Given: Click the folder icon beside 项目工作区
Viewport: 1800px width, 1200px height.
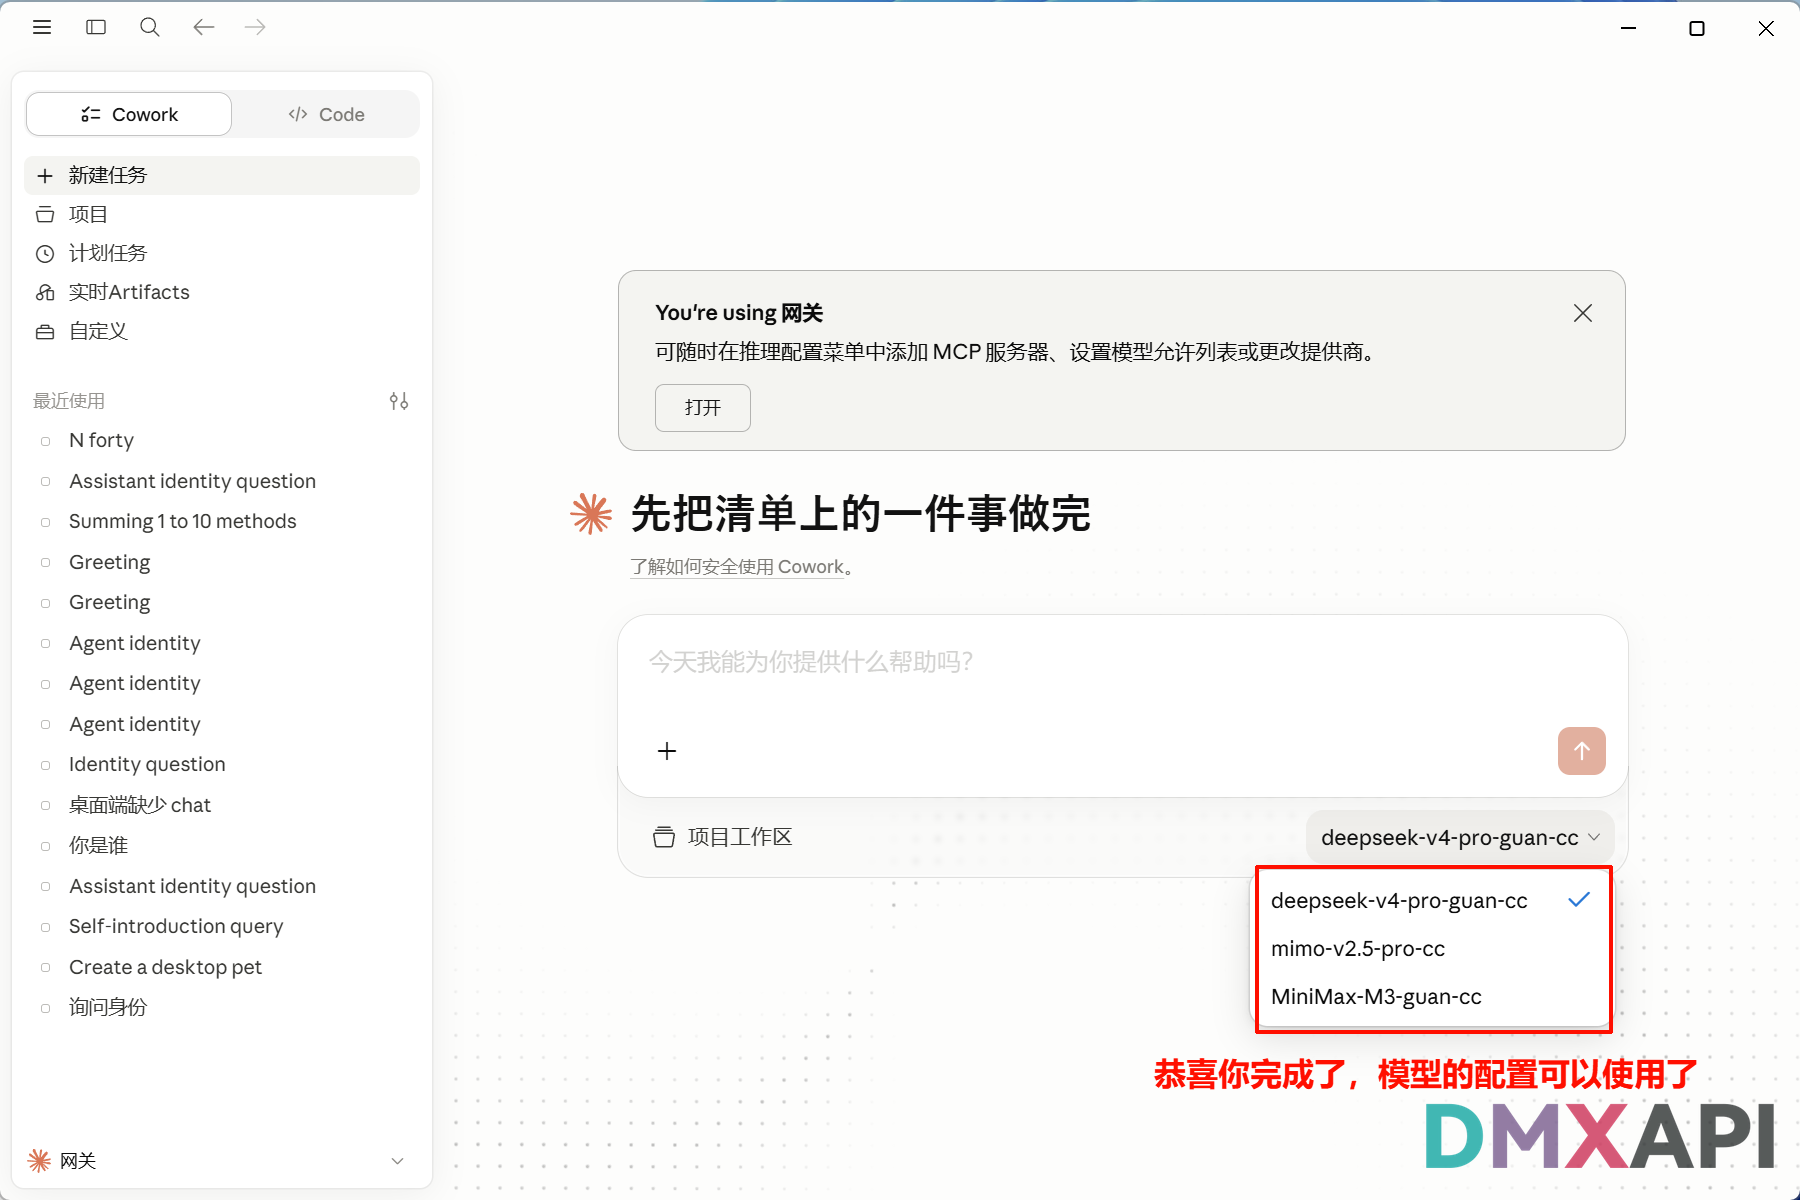Looking at the screenshot, I should point(664,837).
